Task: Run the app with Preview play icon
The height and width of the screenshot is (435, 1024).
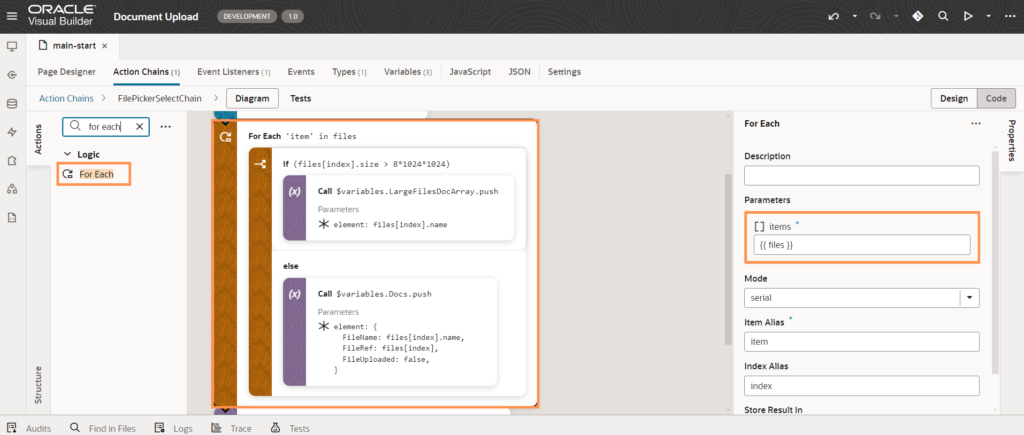Action: (x=967, y=17)
